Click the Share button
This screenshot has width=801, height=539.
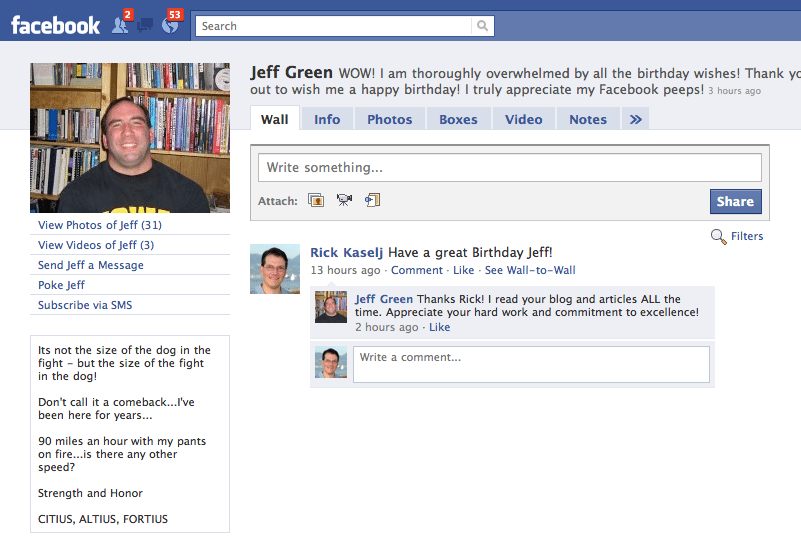click(x=735, y=201)
